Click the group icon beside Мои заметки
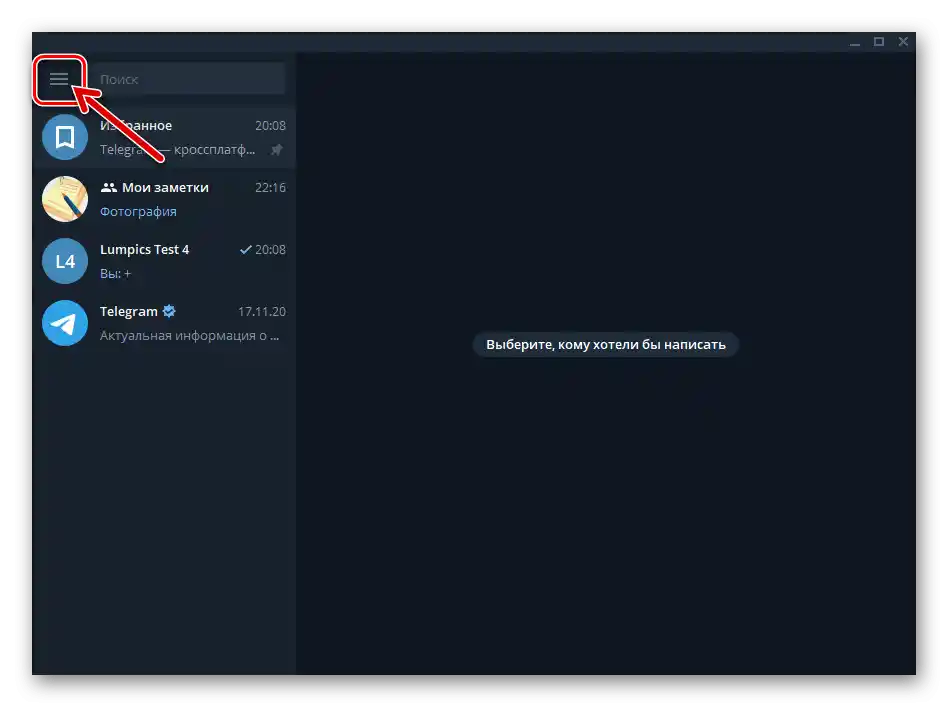This screenshot has height=707, width=948. [x=107, y=187]
